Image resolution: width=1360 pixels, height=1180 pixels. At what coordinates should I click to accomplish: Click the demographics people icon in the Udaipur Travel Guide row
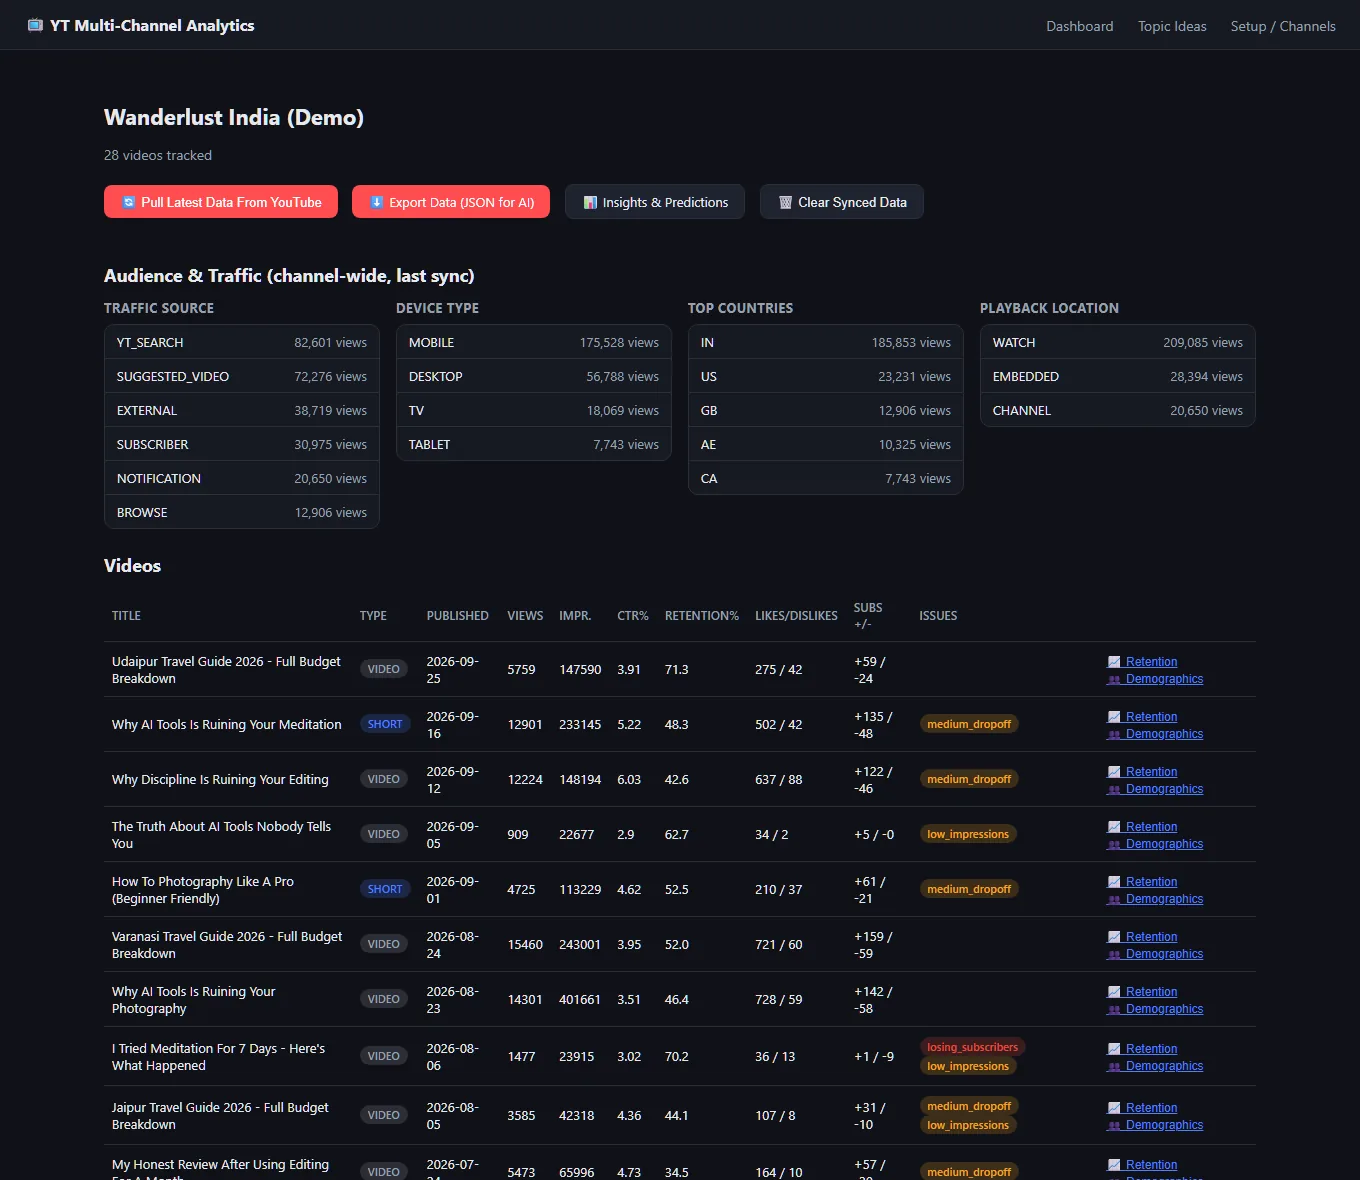pos(1114,679)
